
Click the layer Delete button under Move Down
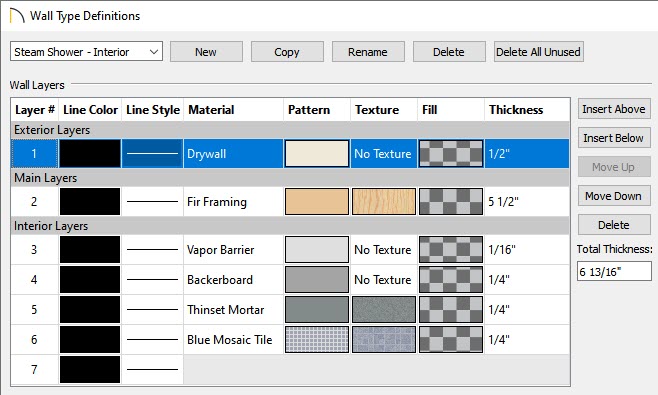pos(614,225)
